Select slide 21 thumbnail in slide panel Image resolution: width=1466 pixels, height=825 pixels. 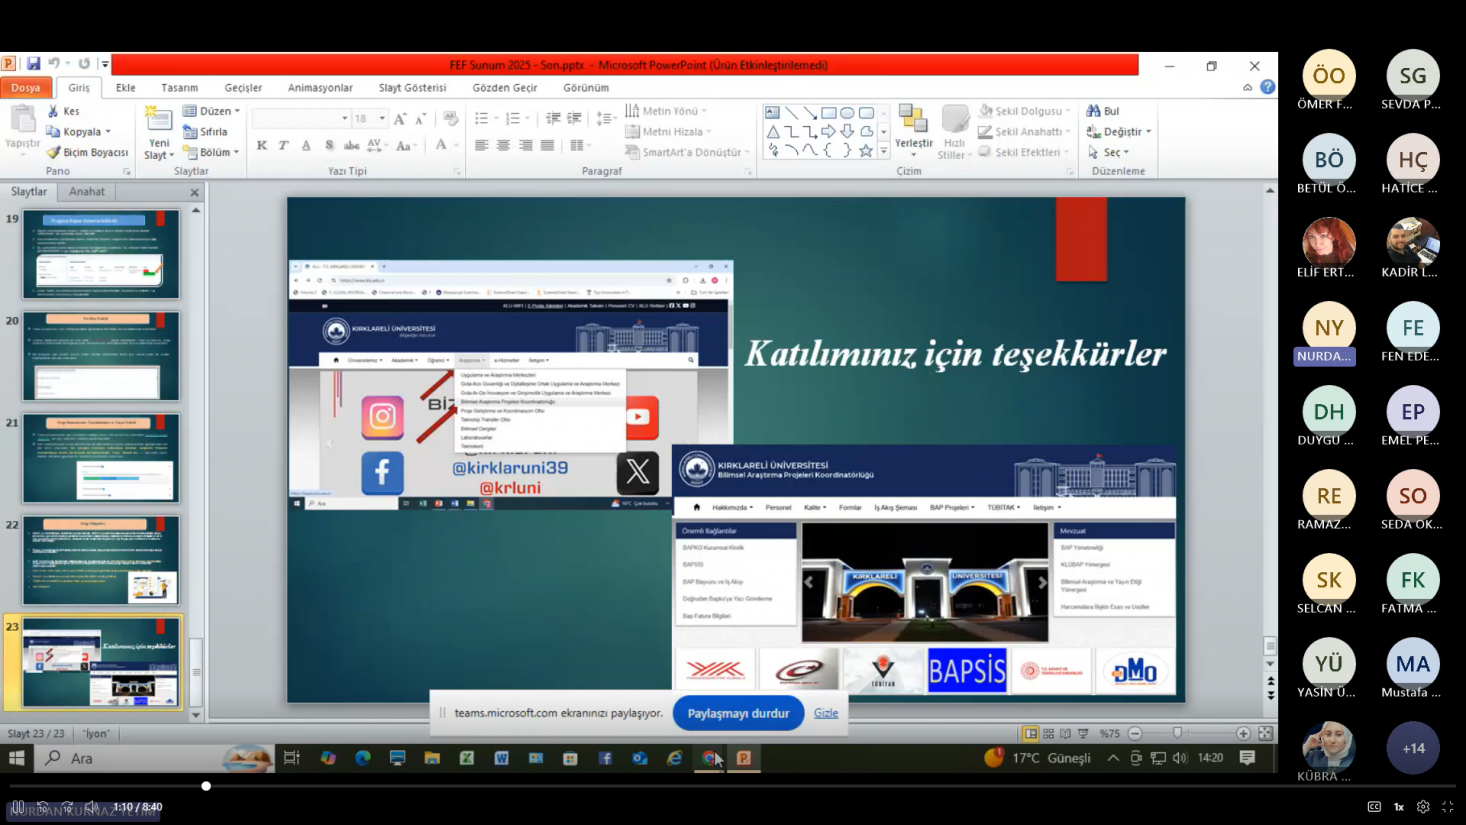click(x=101, y=458)
